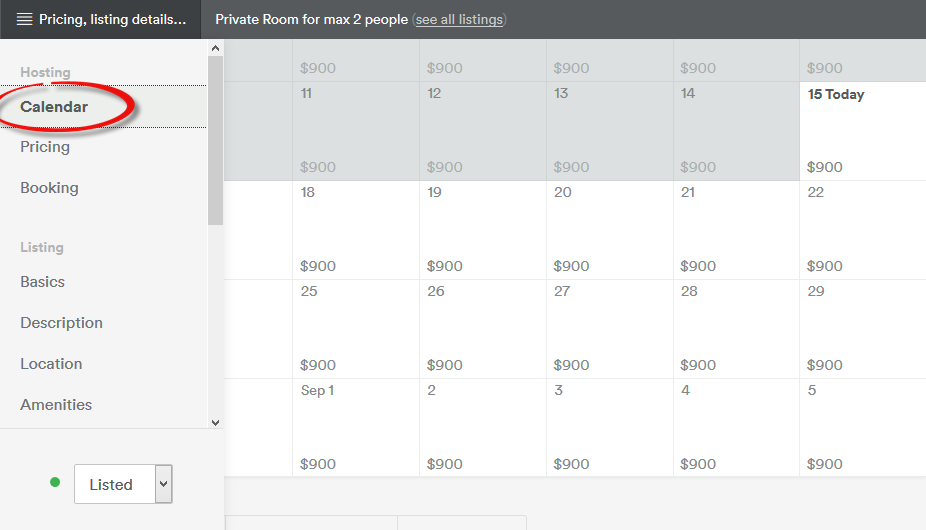
Task: Open the Calendar sidebar item
Action: pyautogui.click(x=54, y=107)
